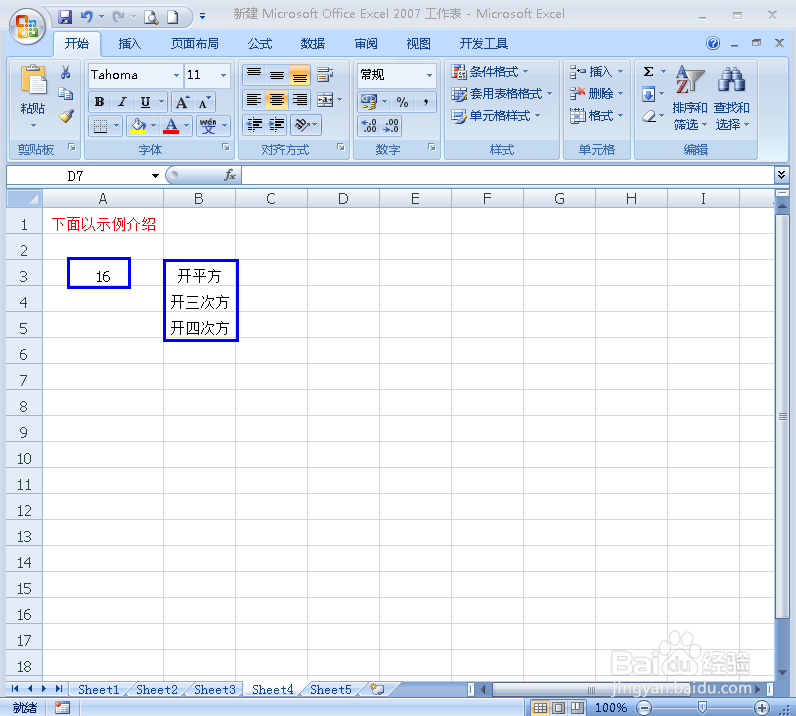Screen dimensions: 796x716
Task: Zoom in with the plus button
Action: [761, 707]
